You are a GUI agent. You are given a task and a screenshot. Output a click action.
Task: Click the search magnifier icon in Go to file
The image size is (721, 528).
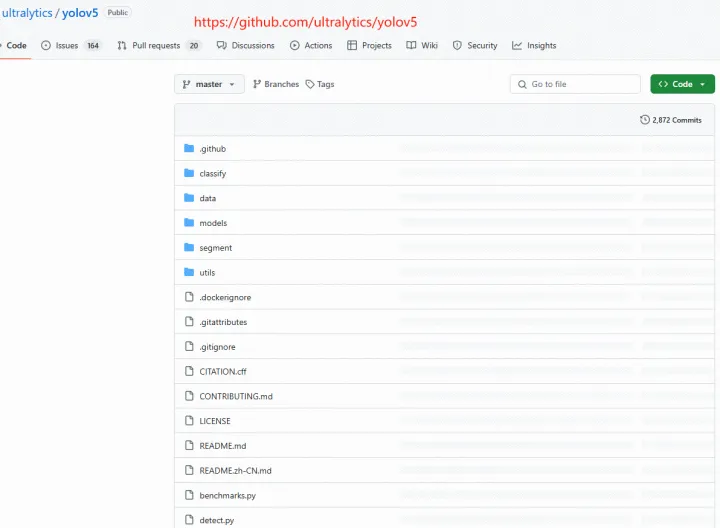[x=522, y=84]
